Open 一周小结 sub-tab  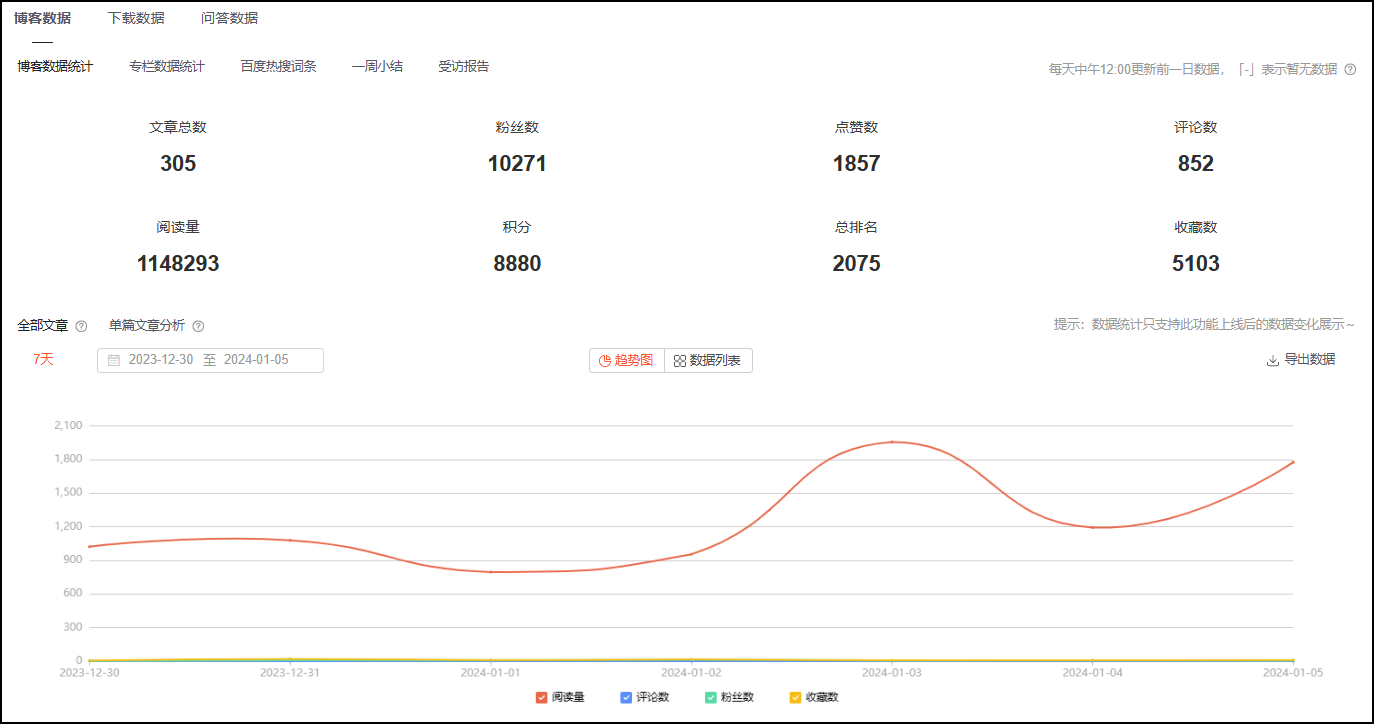coord(377,66)
